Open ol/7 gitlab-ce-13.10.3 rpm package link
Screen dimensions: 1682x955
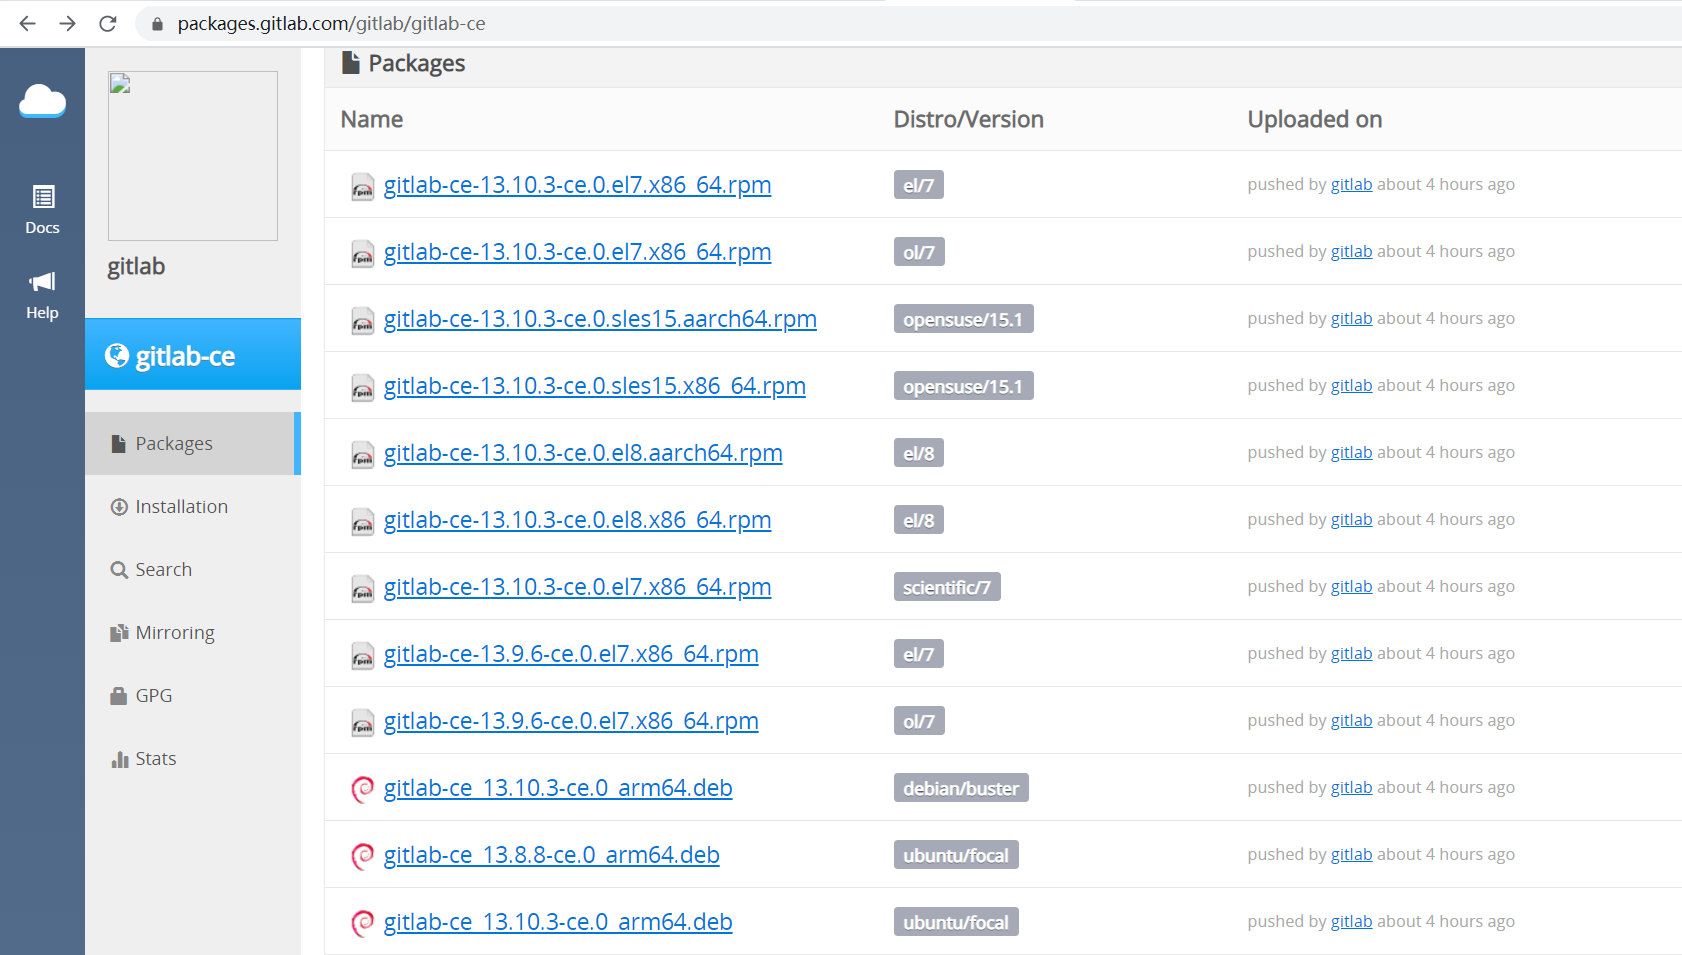pyautogui.click(x=577, y=252)
